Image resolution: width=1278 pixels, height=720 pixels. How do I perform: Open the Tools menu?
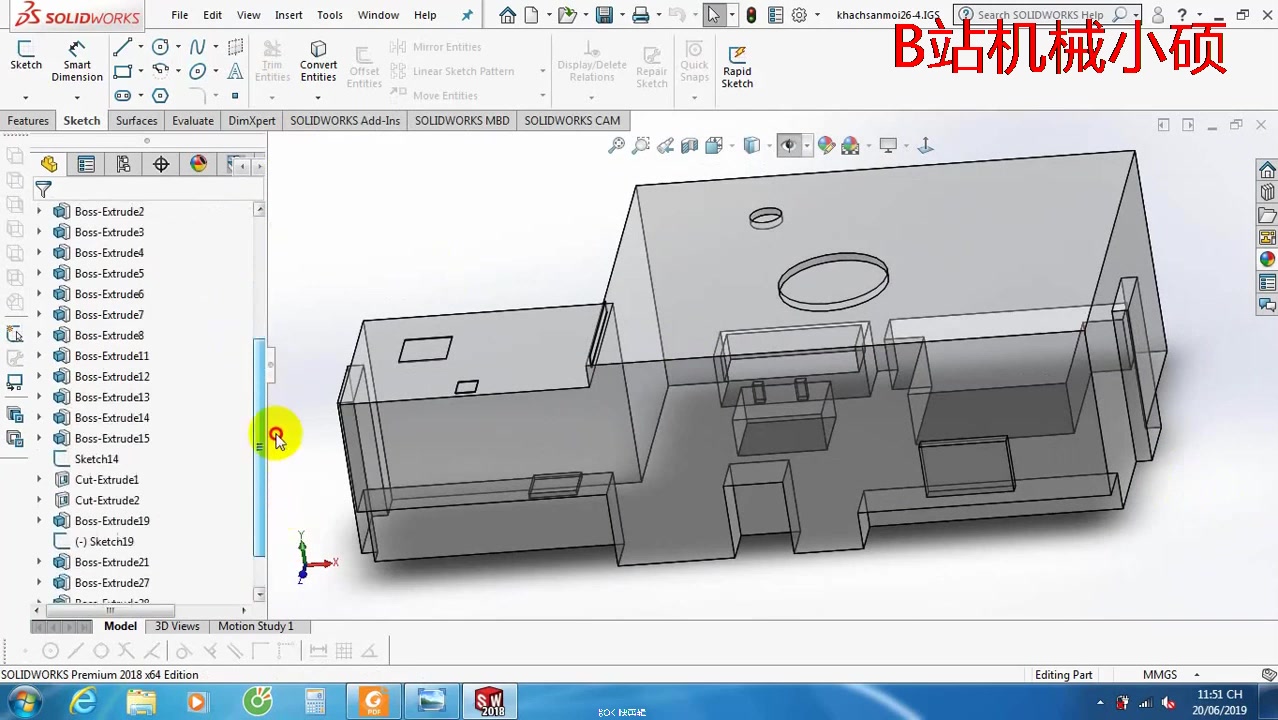[329, 14]
